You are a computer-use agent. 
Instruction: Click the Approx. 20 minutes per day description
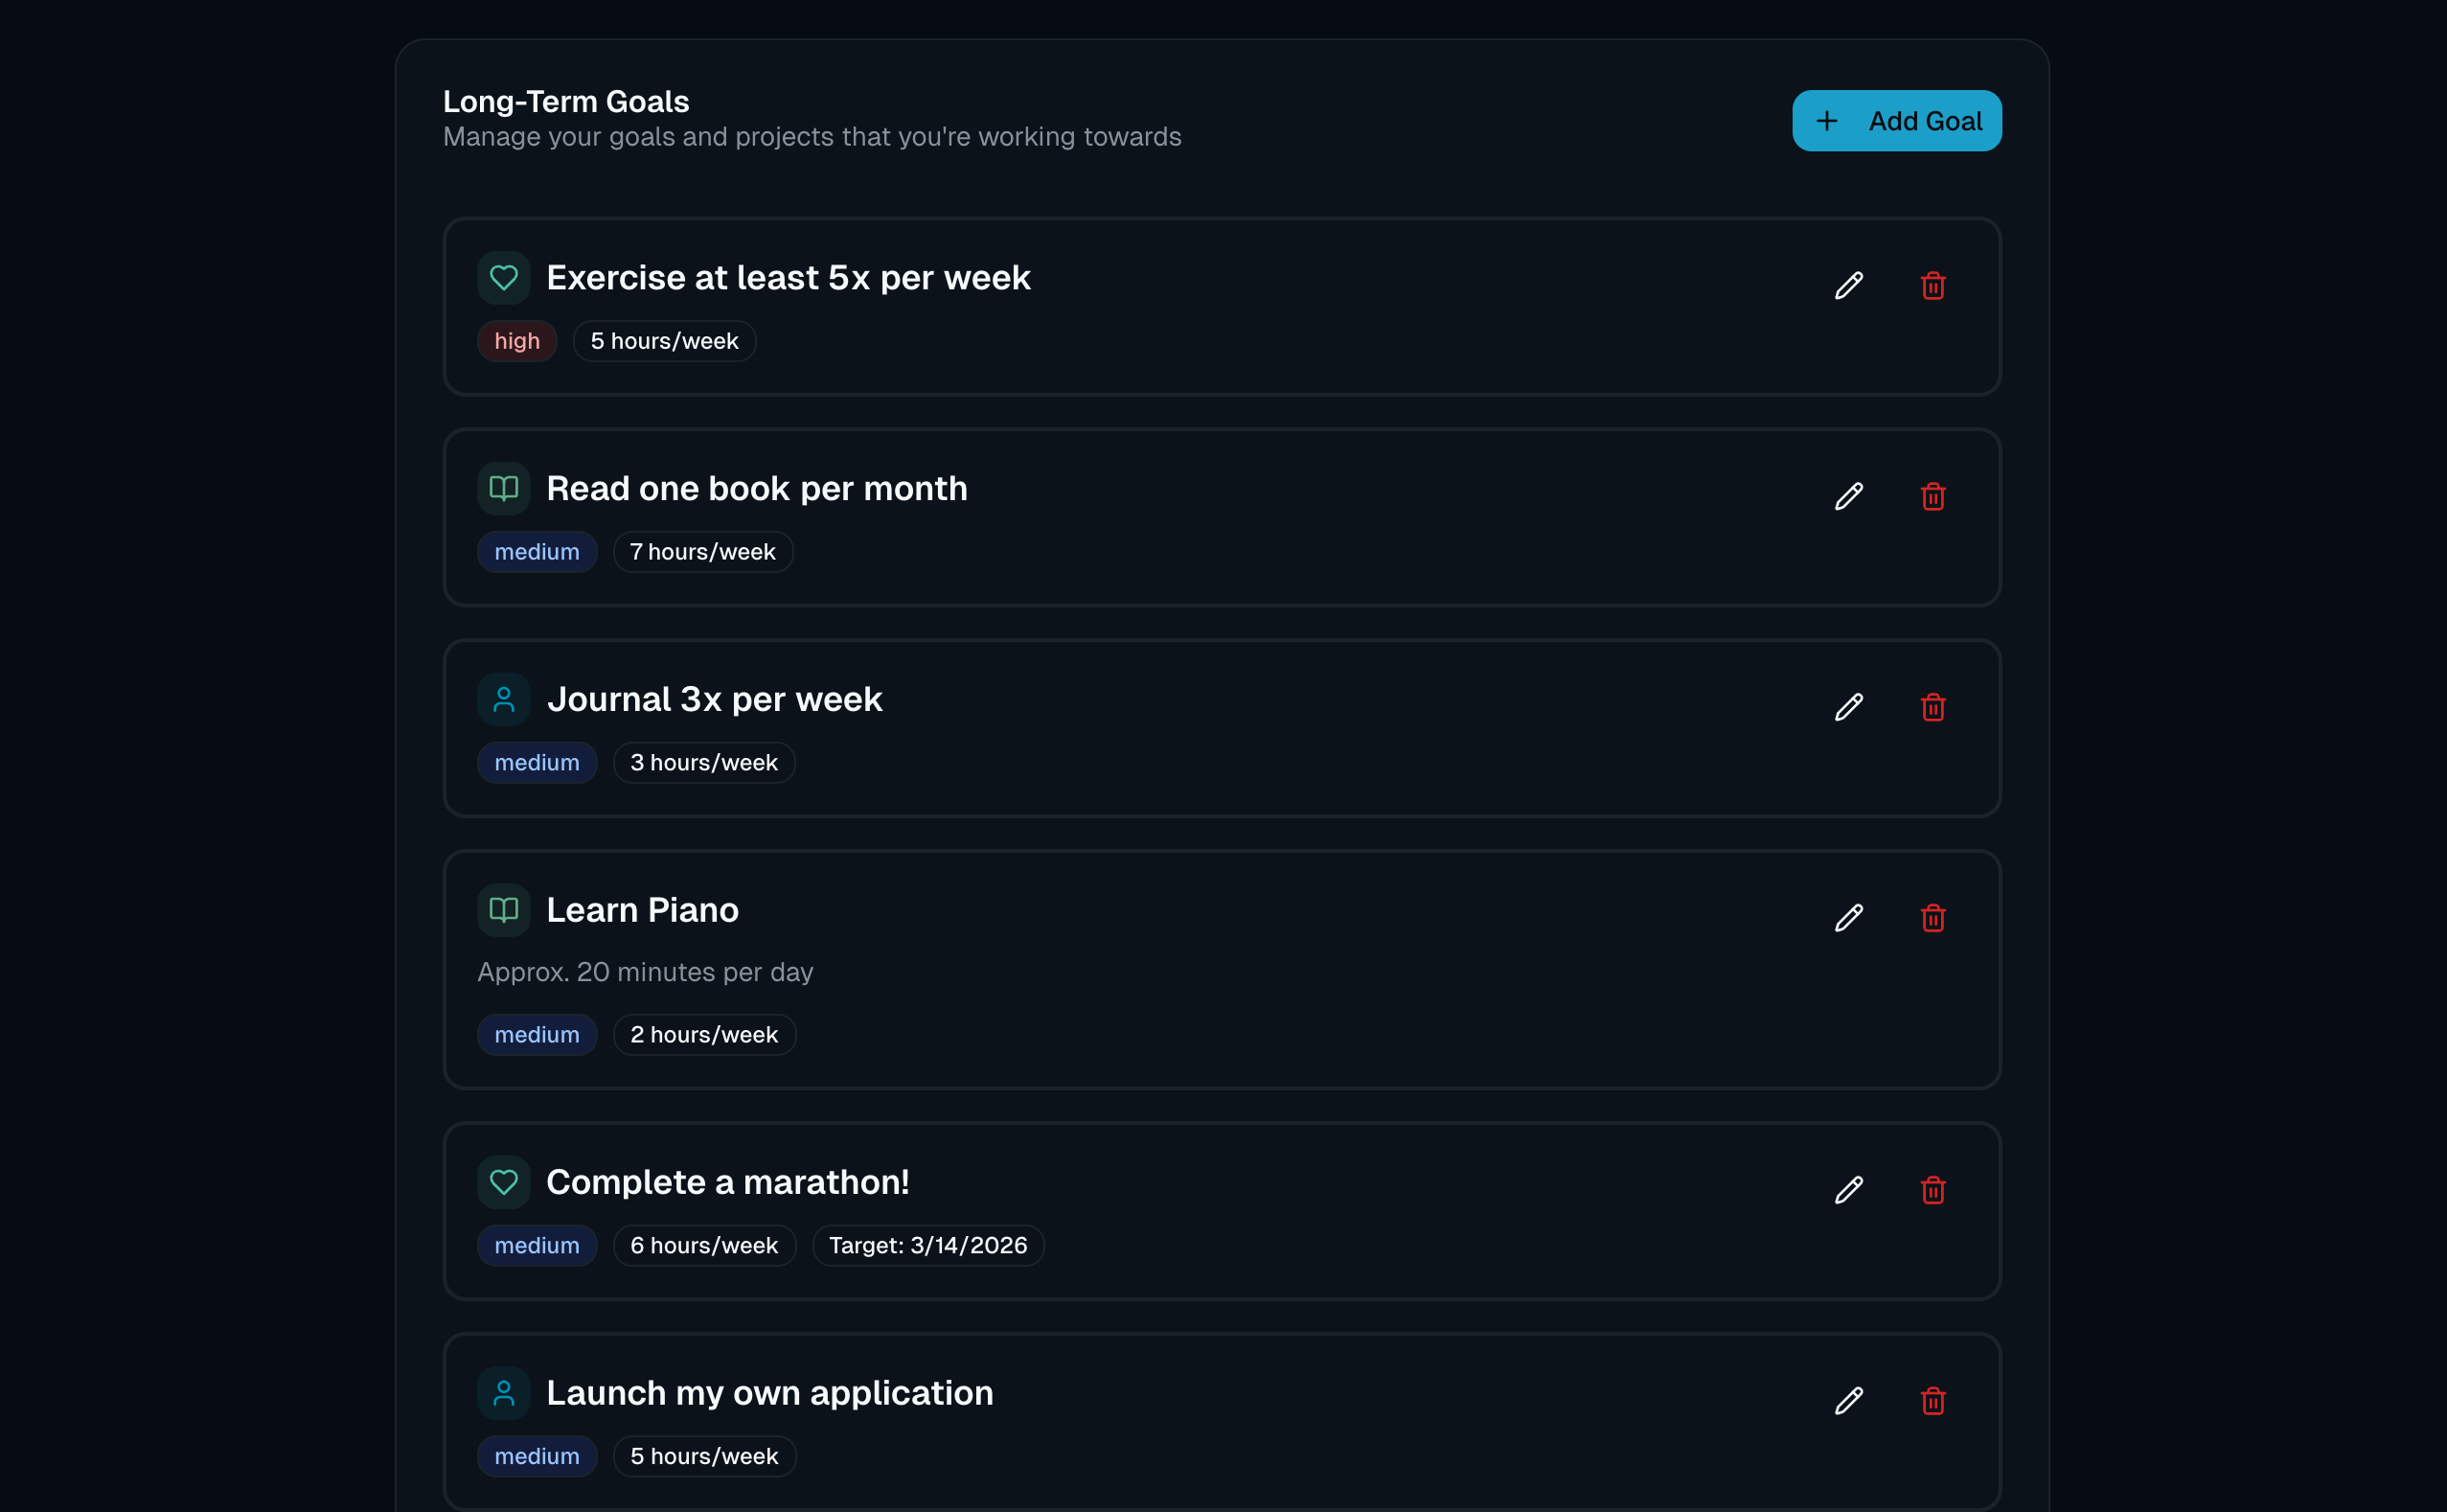click(x=645, y=972)
